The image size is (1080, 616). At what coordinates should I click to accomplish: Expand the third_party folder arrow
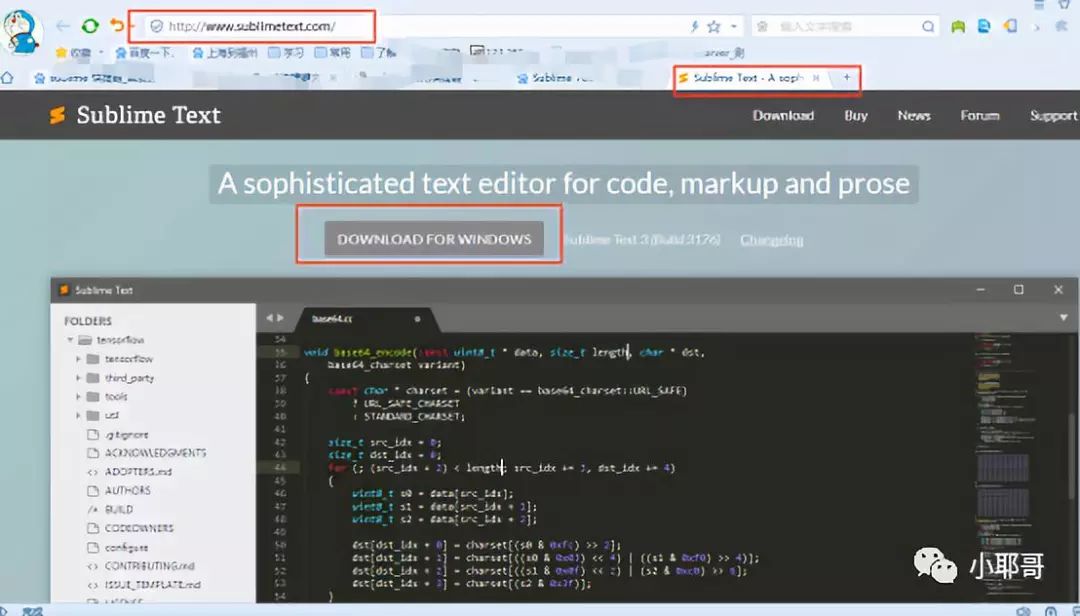tap(79, 378)
